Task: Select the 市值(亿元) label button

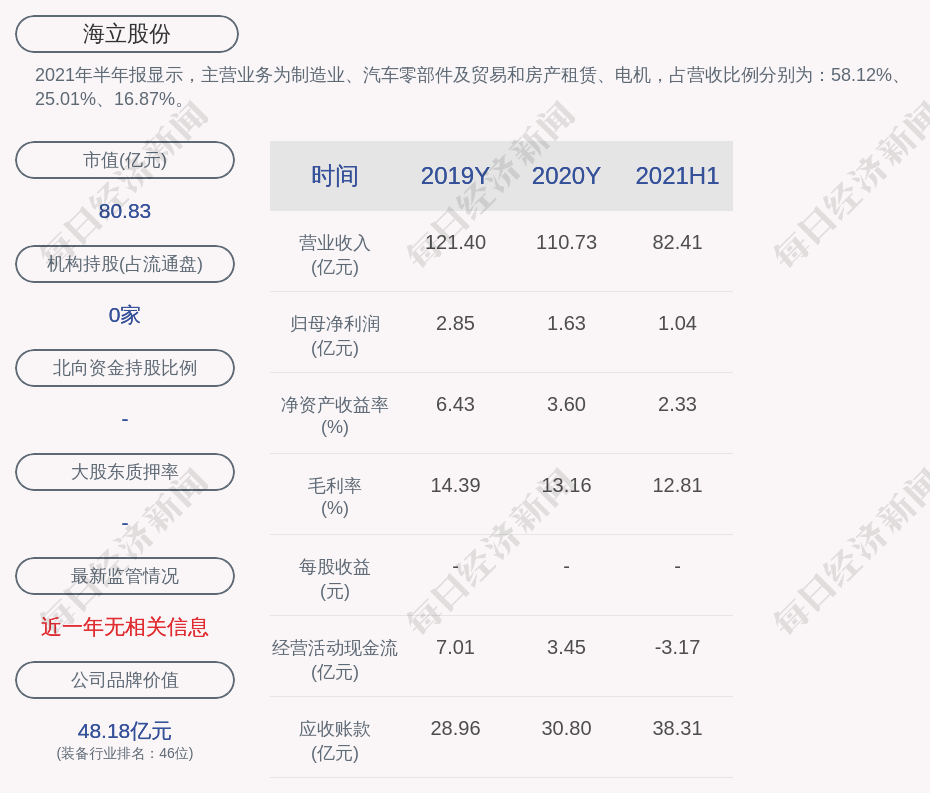Action: pyautogui.click(x=125, y=160)
